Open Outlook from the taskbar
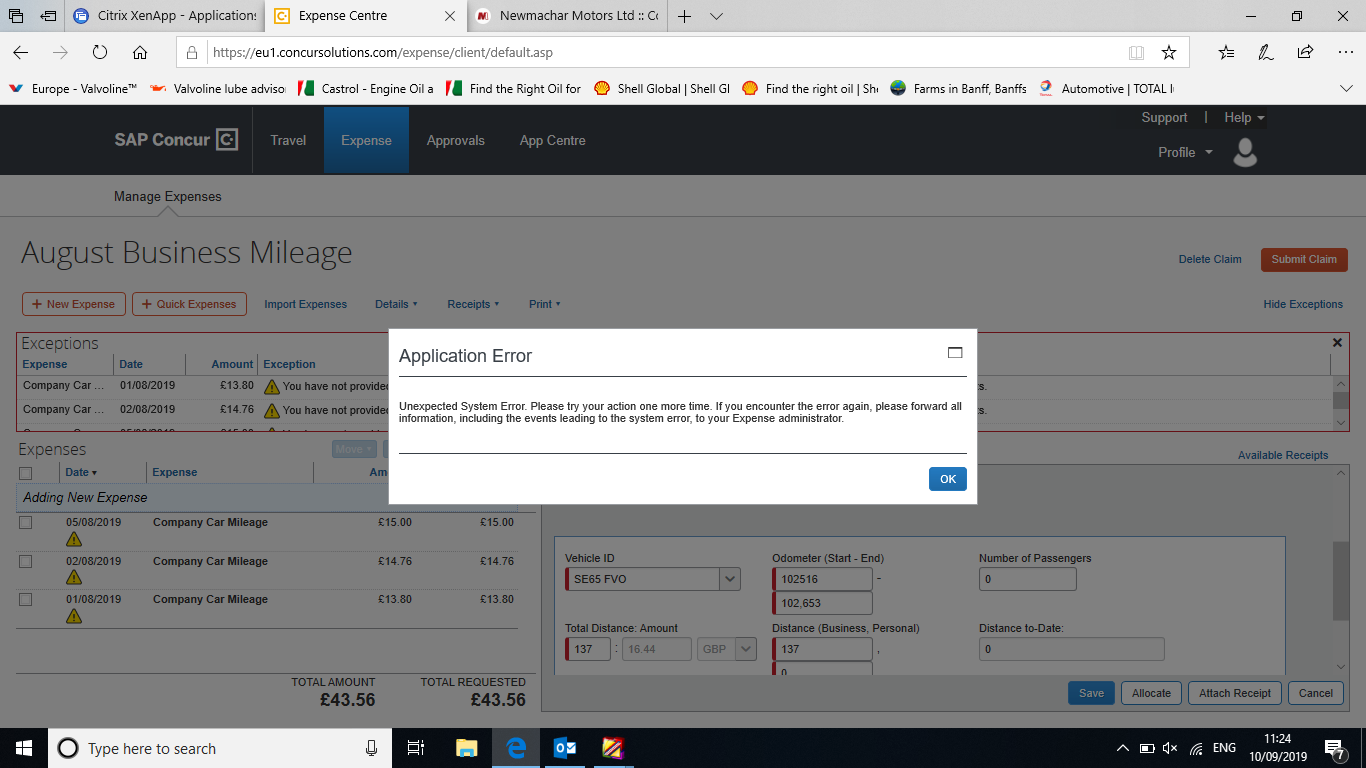The height and width of the screenshot is (768, 1366). click(x=565, y=748)
